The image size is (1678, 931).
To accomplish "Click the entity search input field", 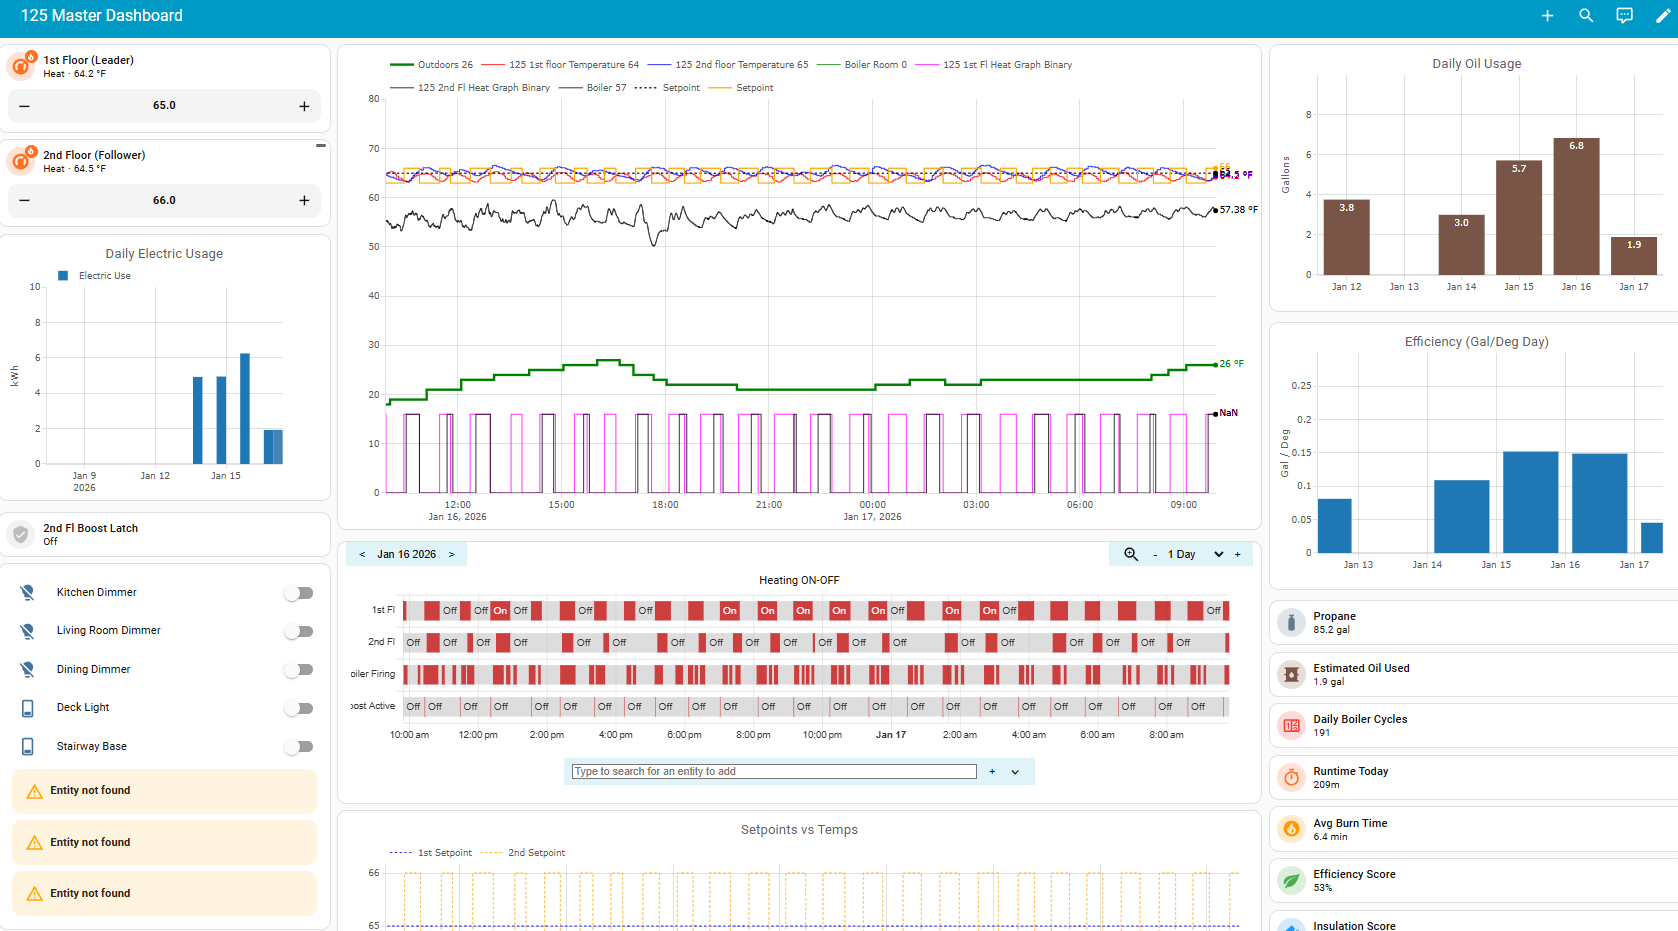I will pos(773,772).
